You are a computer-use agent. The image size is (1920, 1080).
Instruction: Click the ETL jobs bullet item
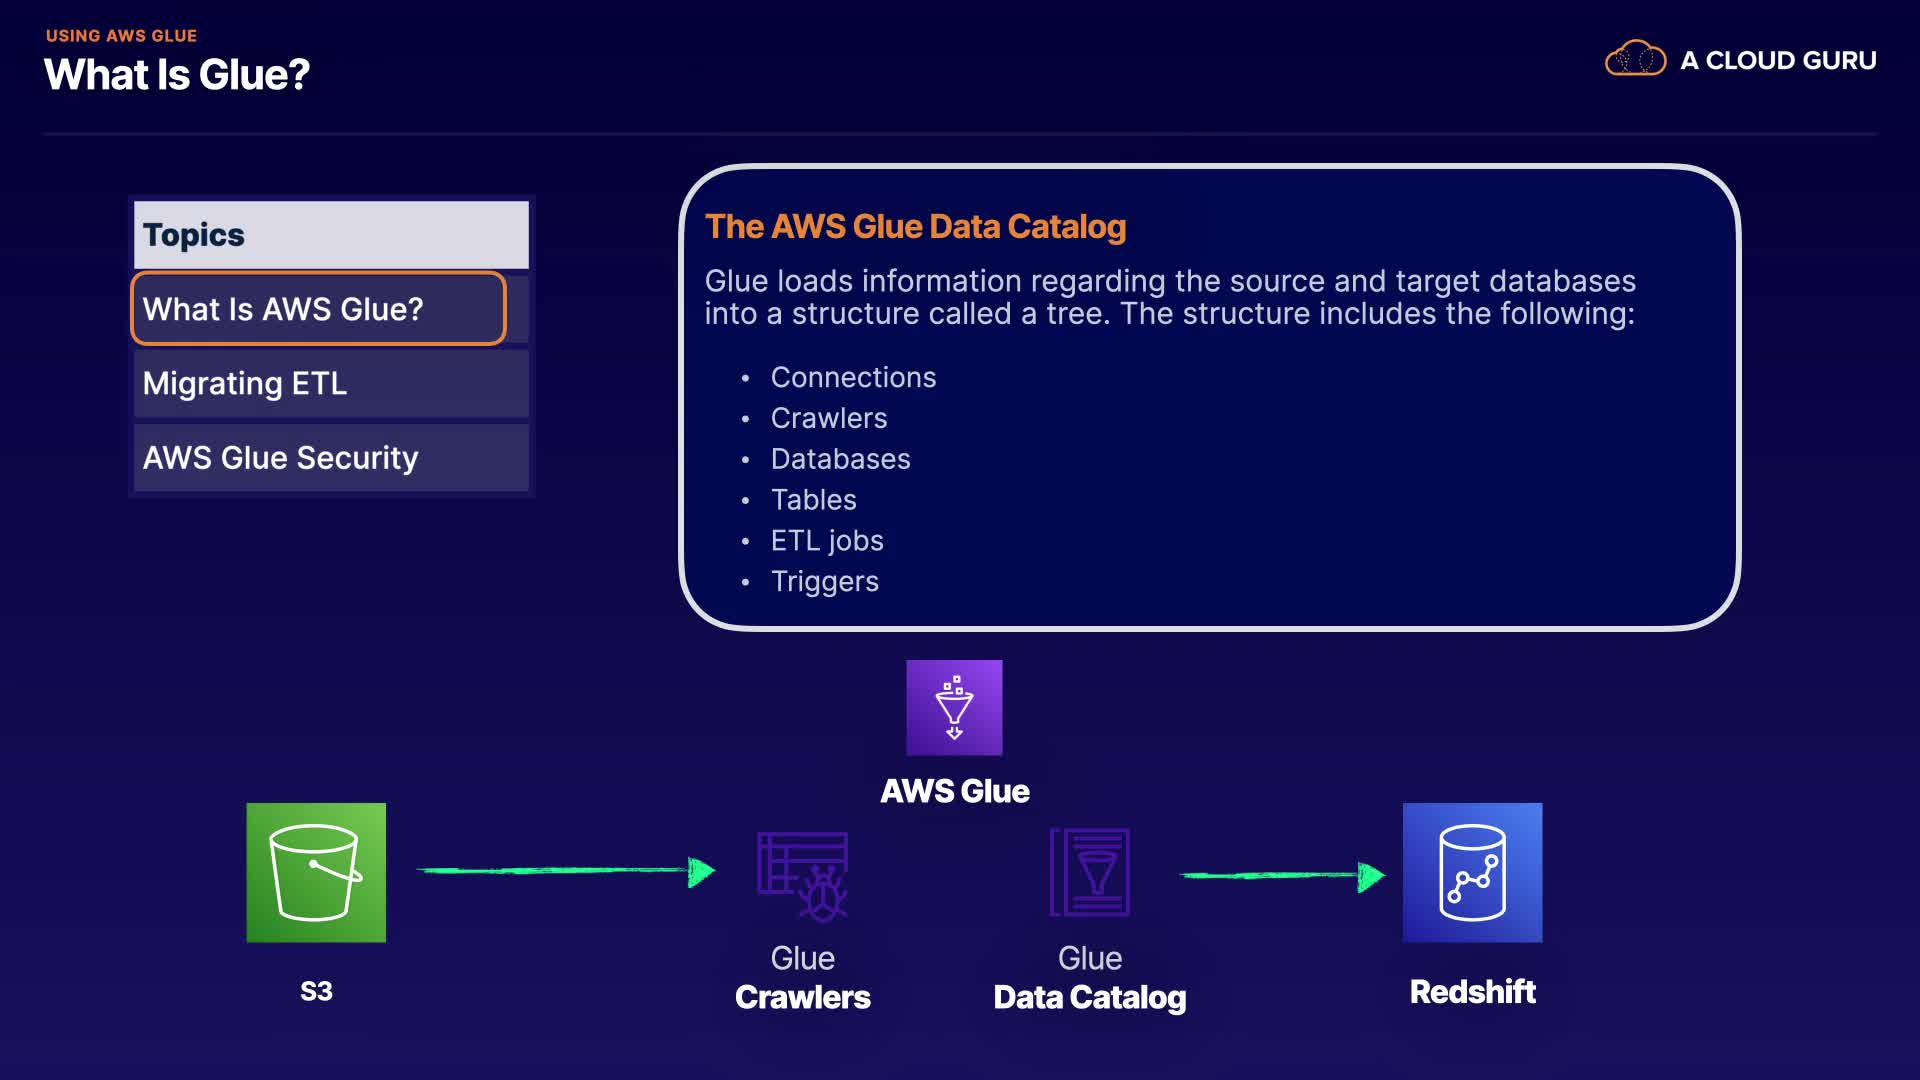point(826,541)
